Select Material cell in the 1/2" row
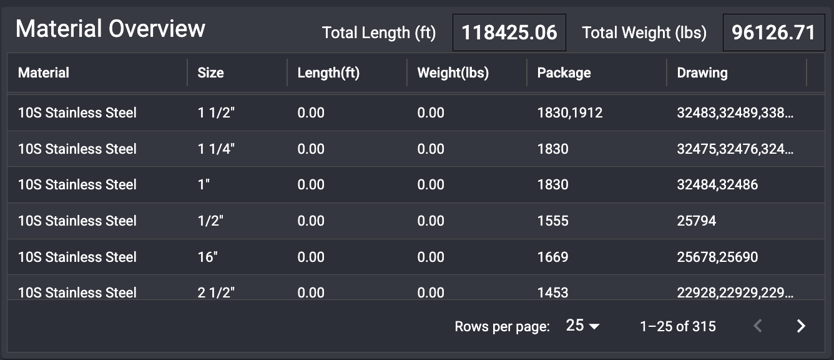 (77, 221)
